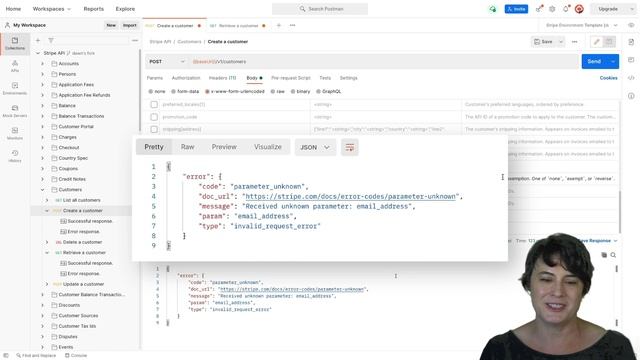Switch to the Raw response view

(187, 147)
